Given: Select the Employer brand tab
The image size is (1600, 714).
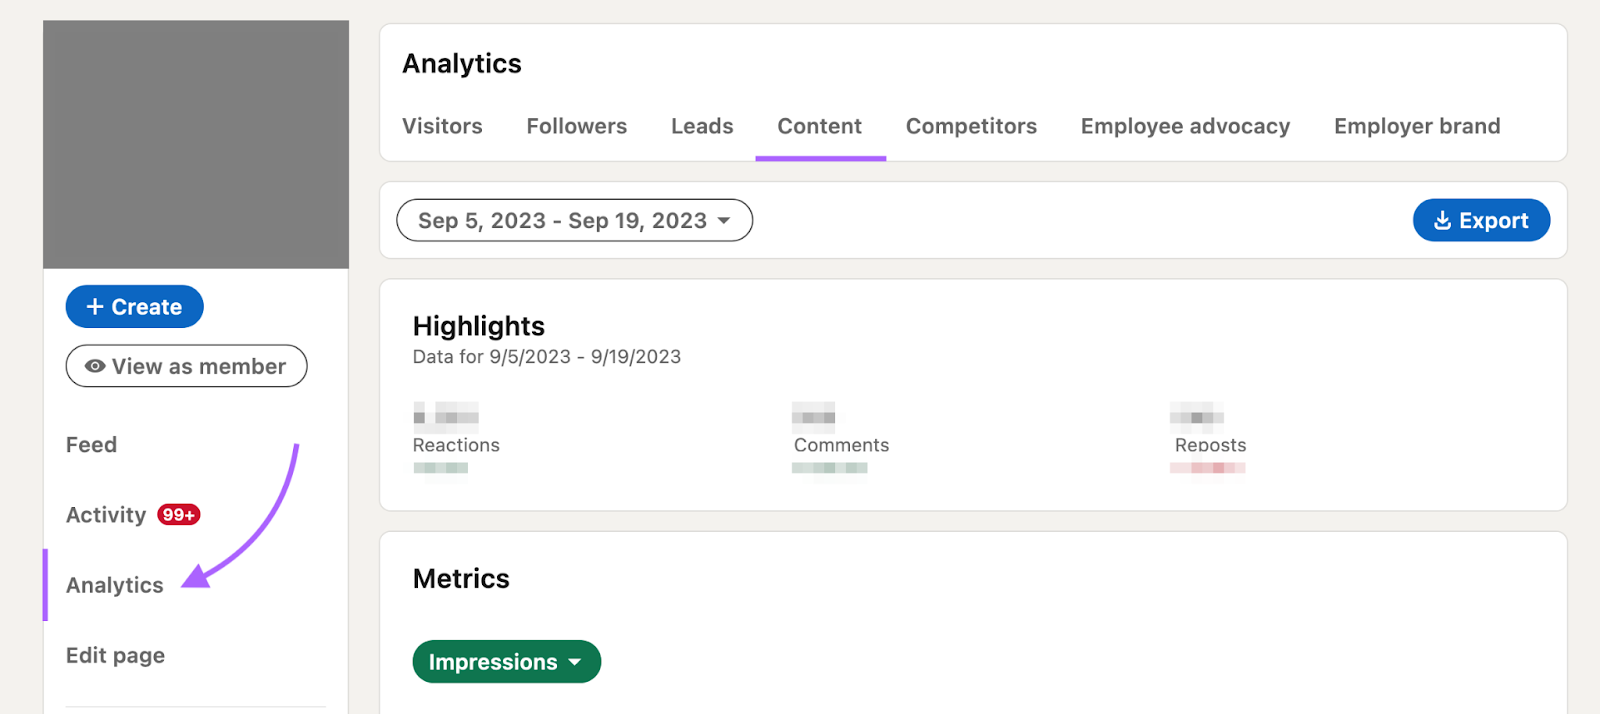Looking at the screenshot, I should 1416,126.
